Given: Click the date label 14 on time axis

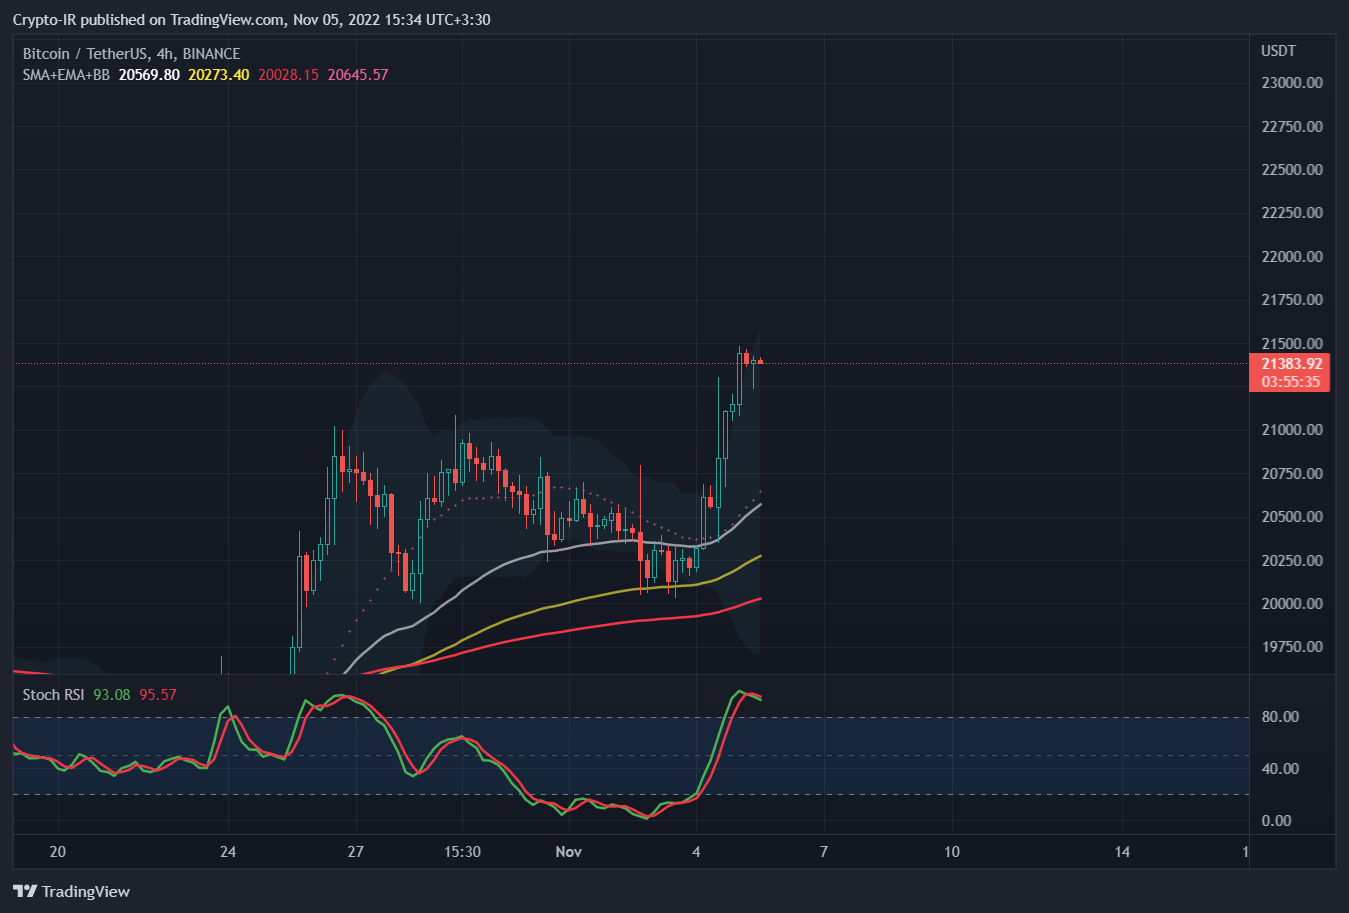Looking at the screenshot, I should click(1123, 852).
